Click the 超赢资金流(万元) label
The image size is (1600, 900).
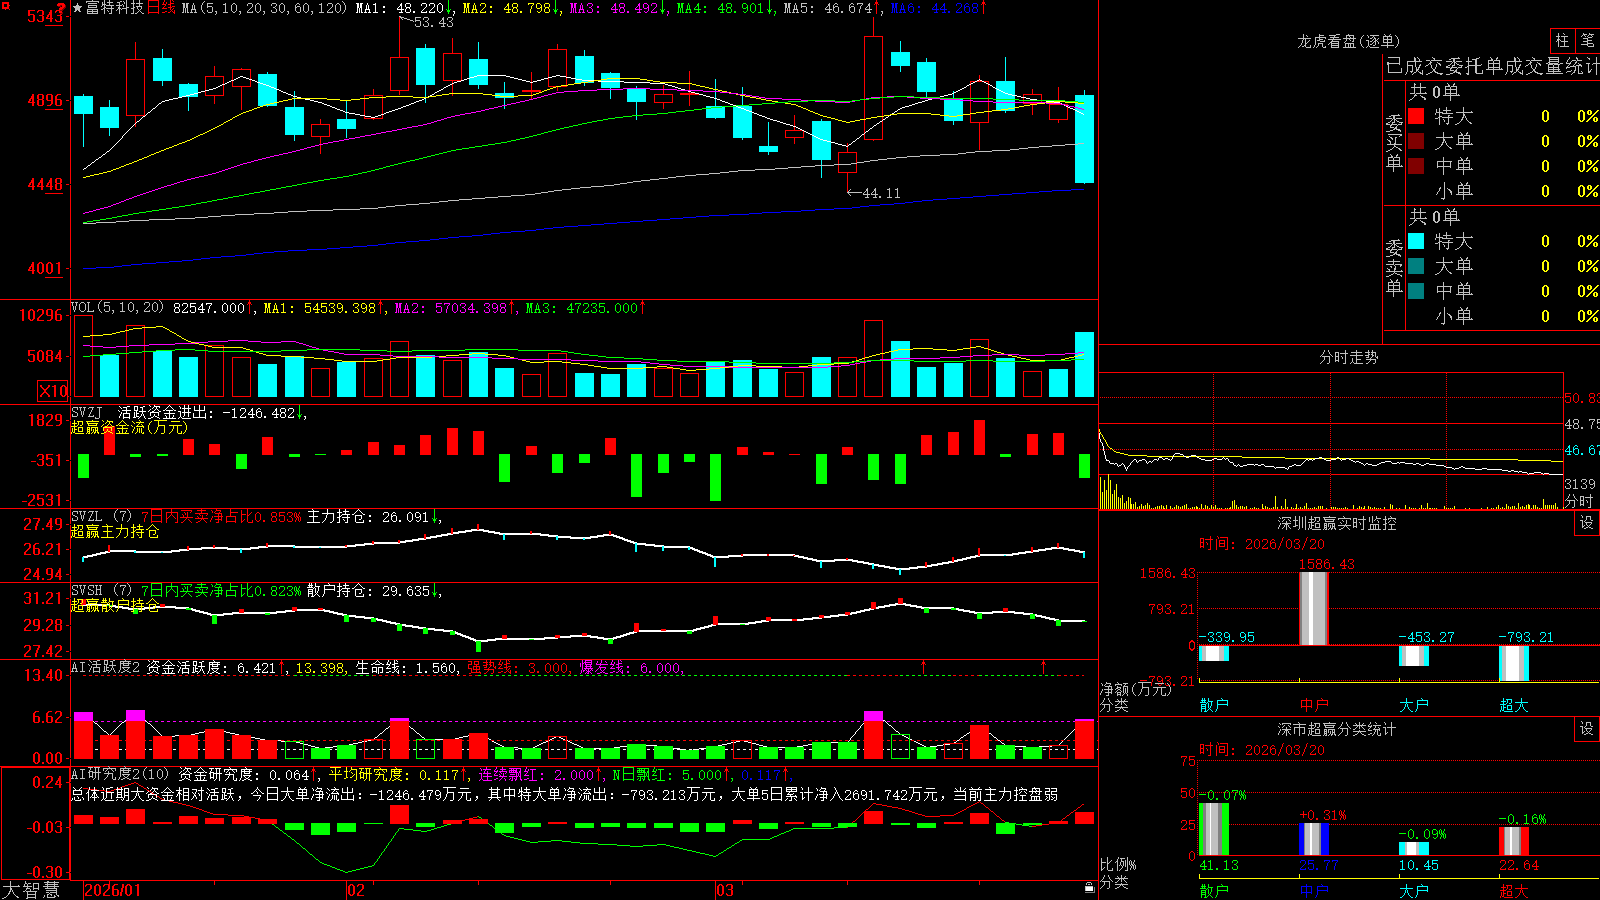[129, 428]
